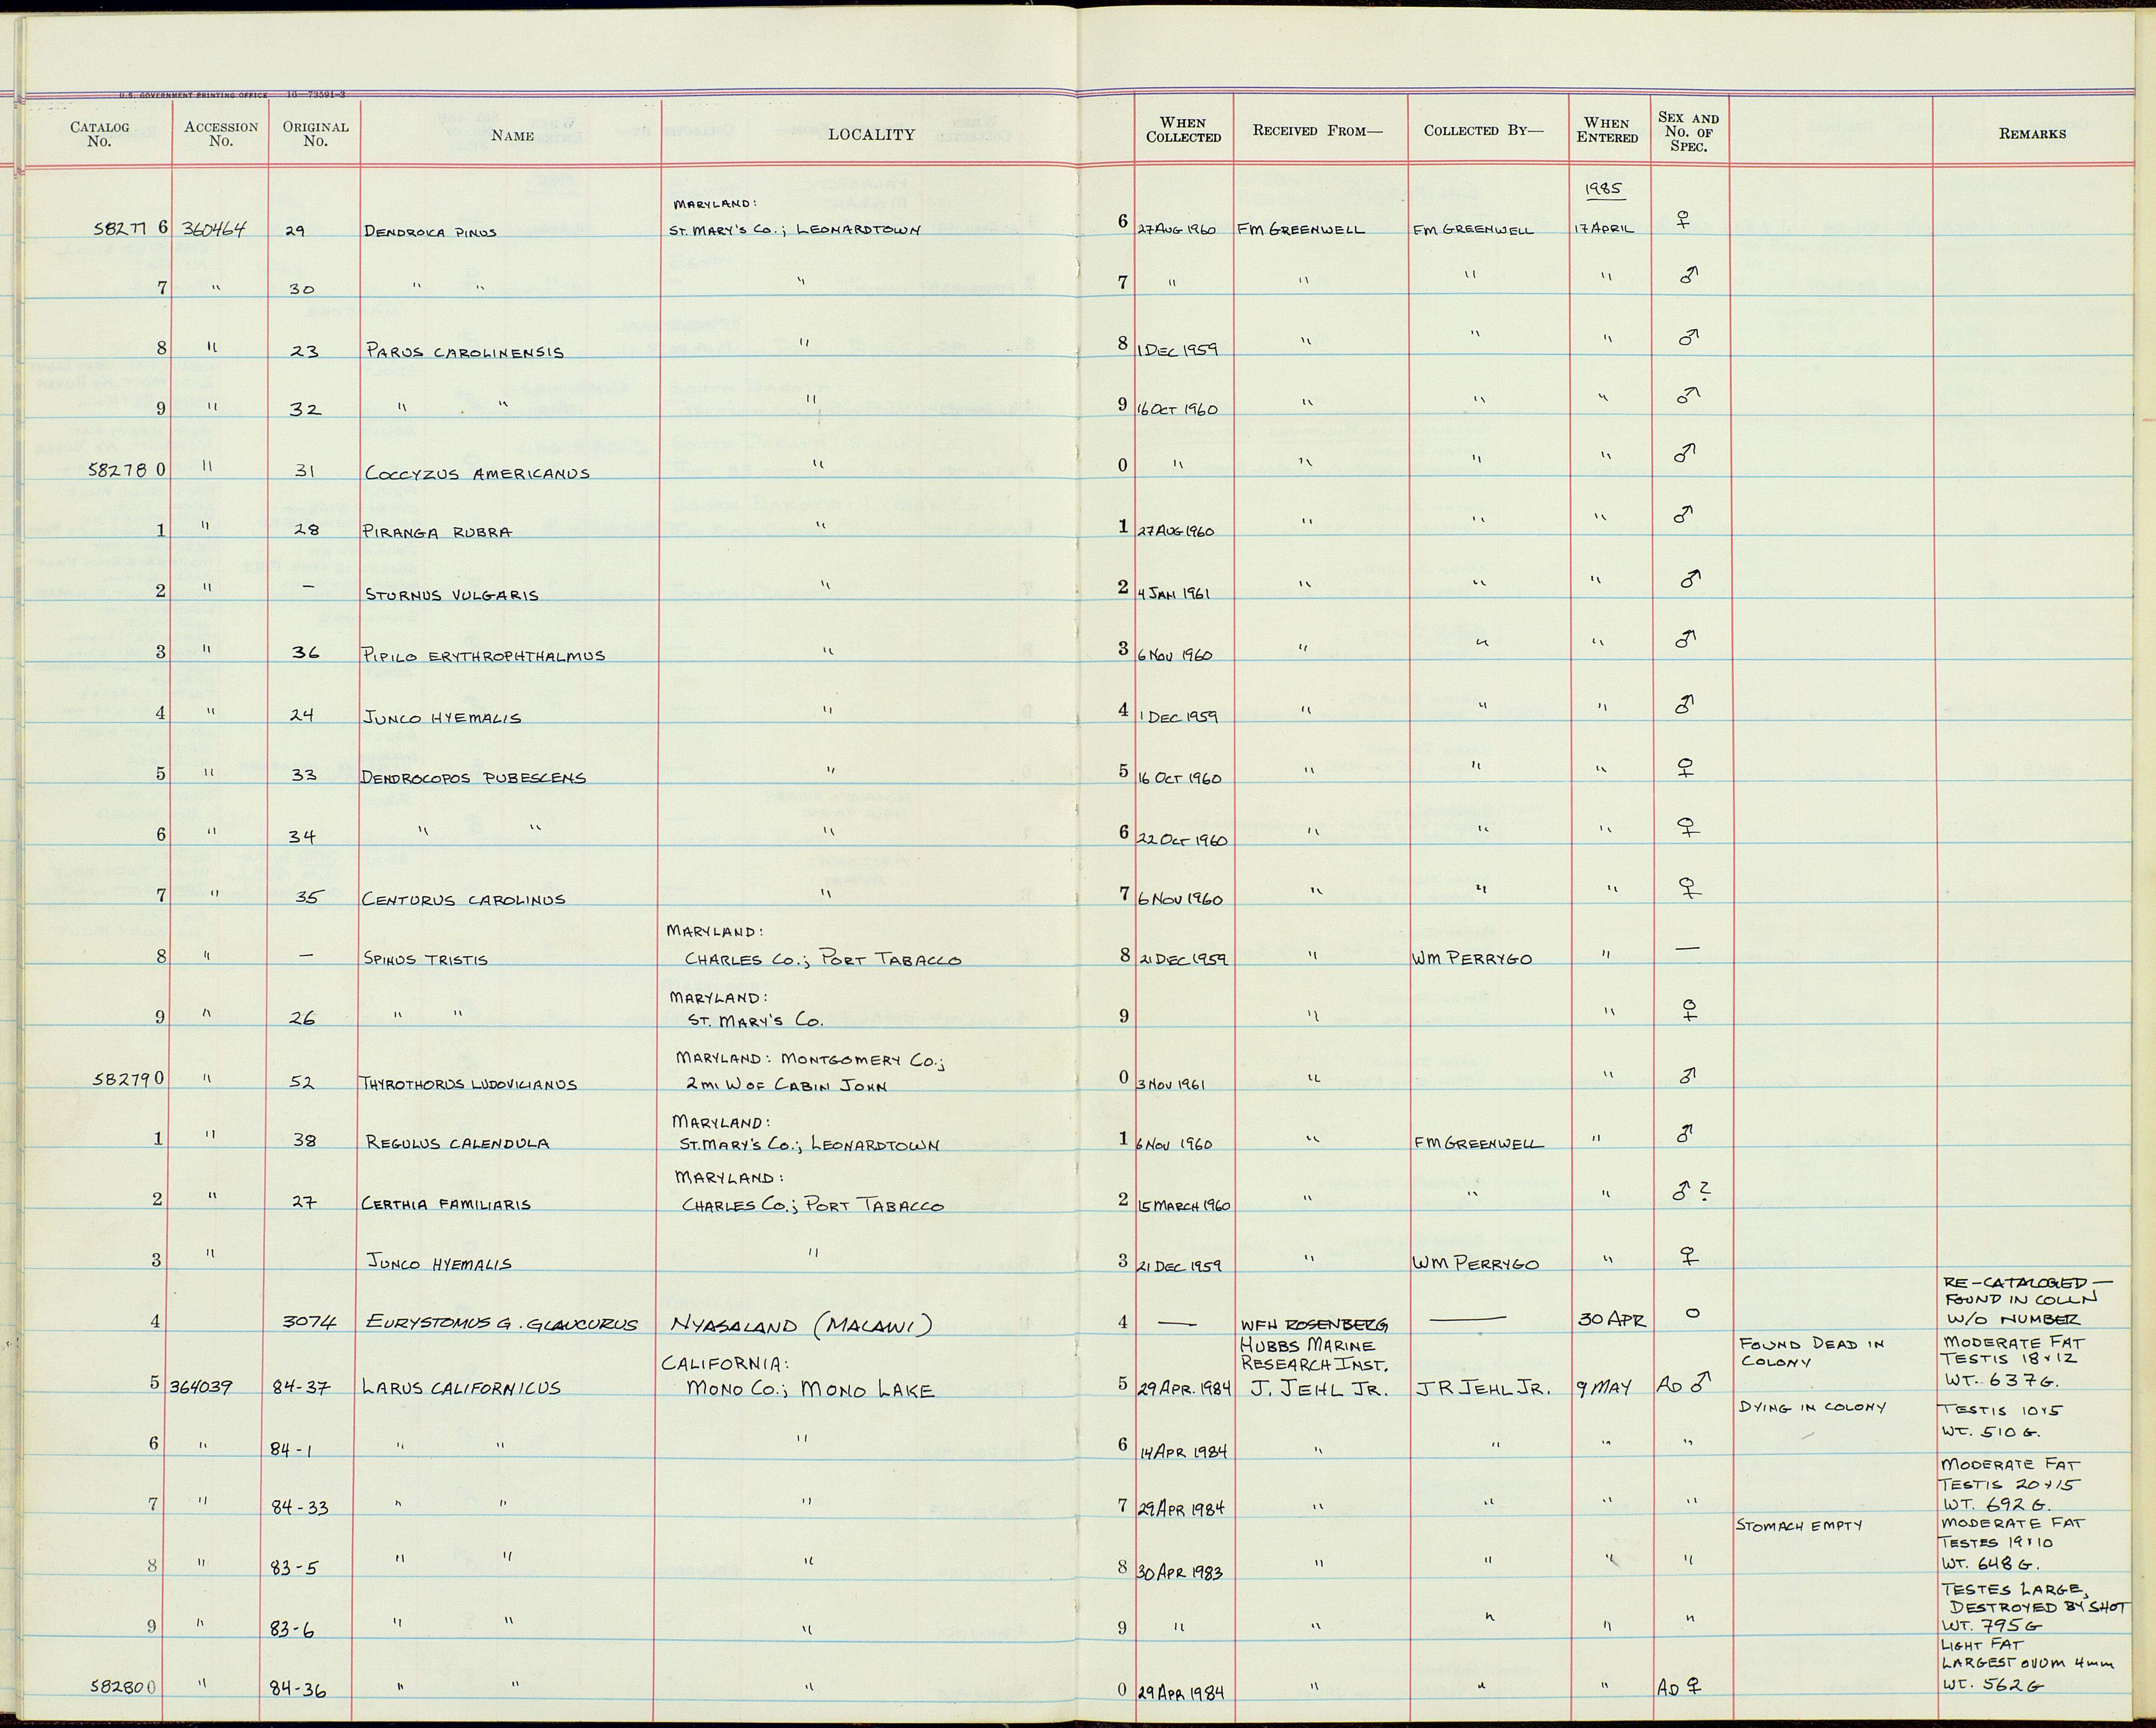Click the 'Collected By—' column header
This screenshot has height=1728, width=2156.
(x=1484, y=131)
